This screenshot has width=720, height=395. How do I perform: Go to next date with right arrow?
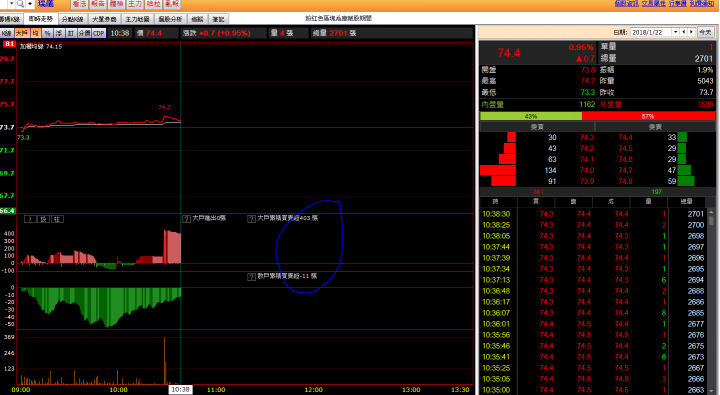[691, 32]
